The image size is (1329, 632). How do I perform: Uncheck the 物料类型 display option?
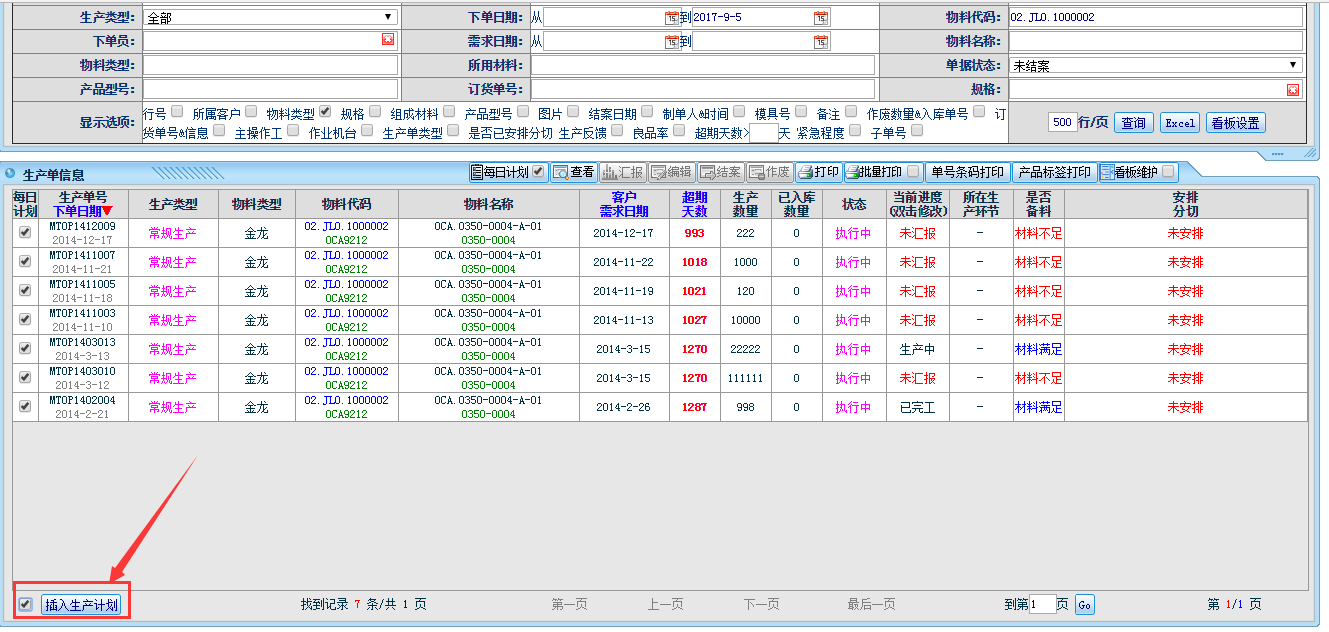coord(325,112)
